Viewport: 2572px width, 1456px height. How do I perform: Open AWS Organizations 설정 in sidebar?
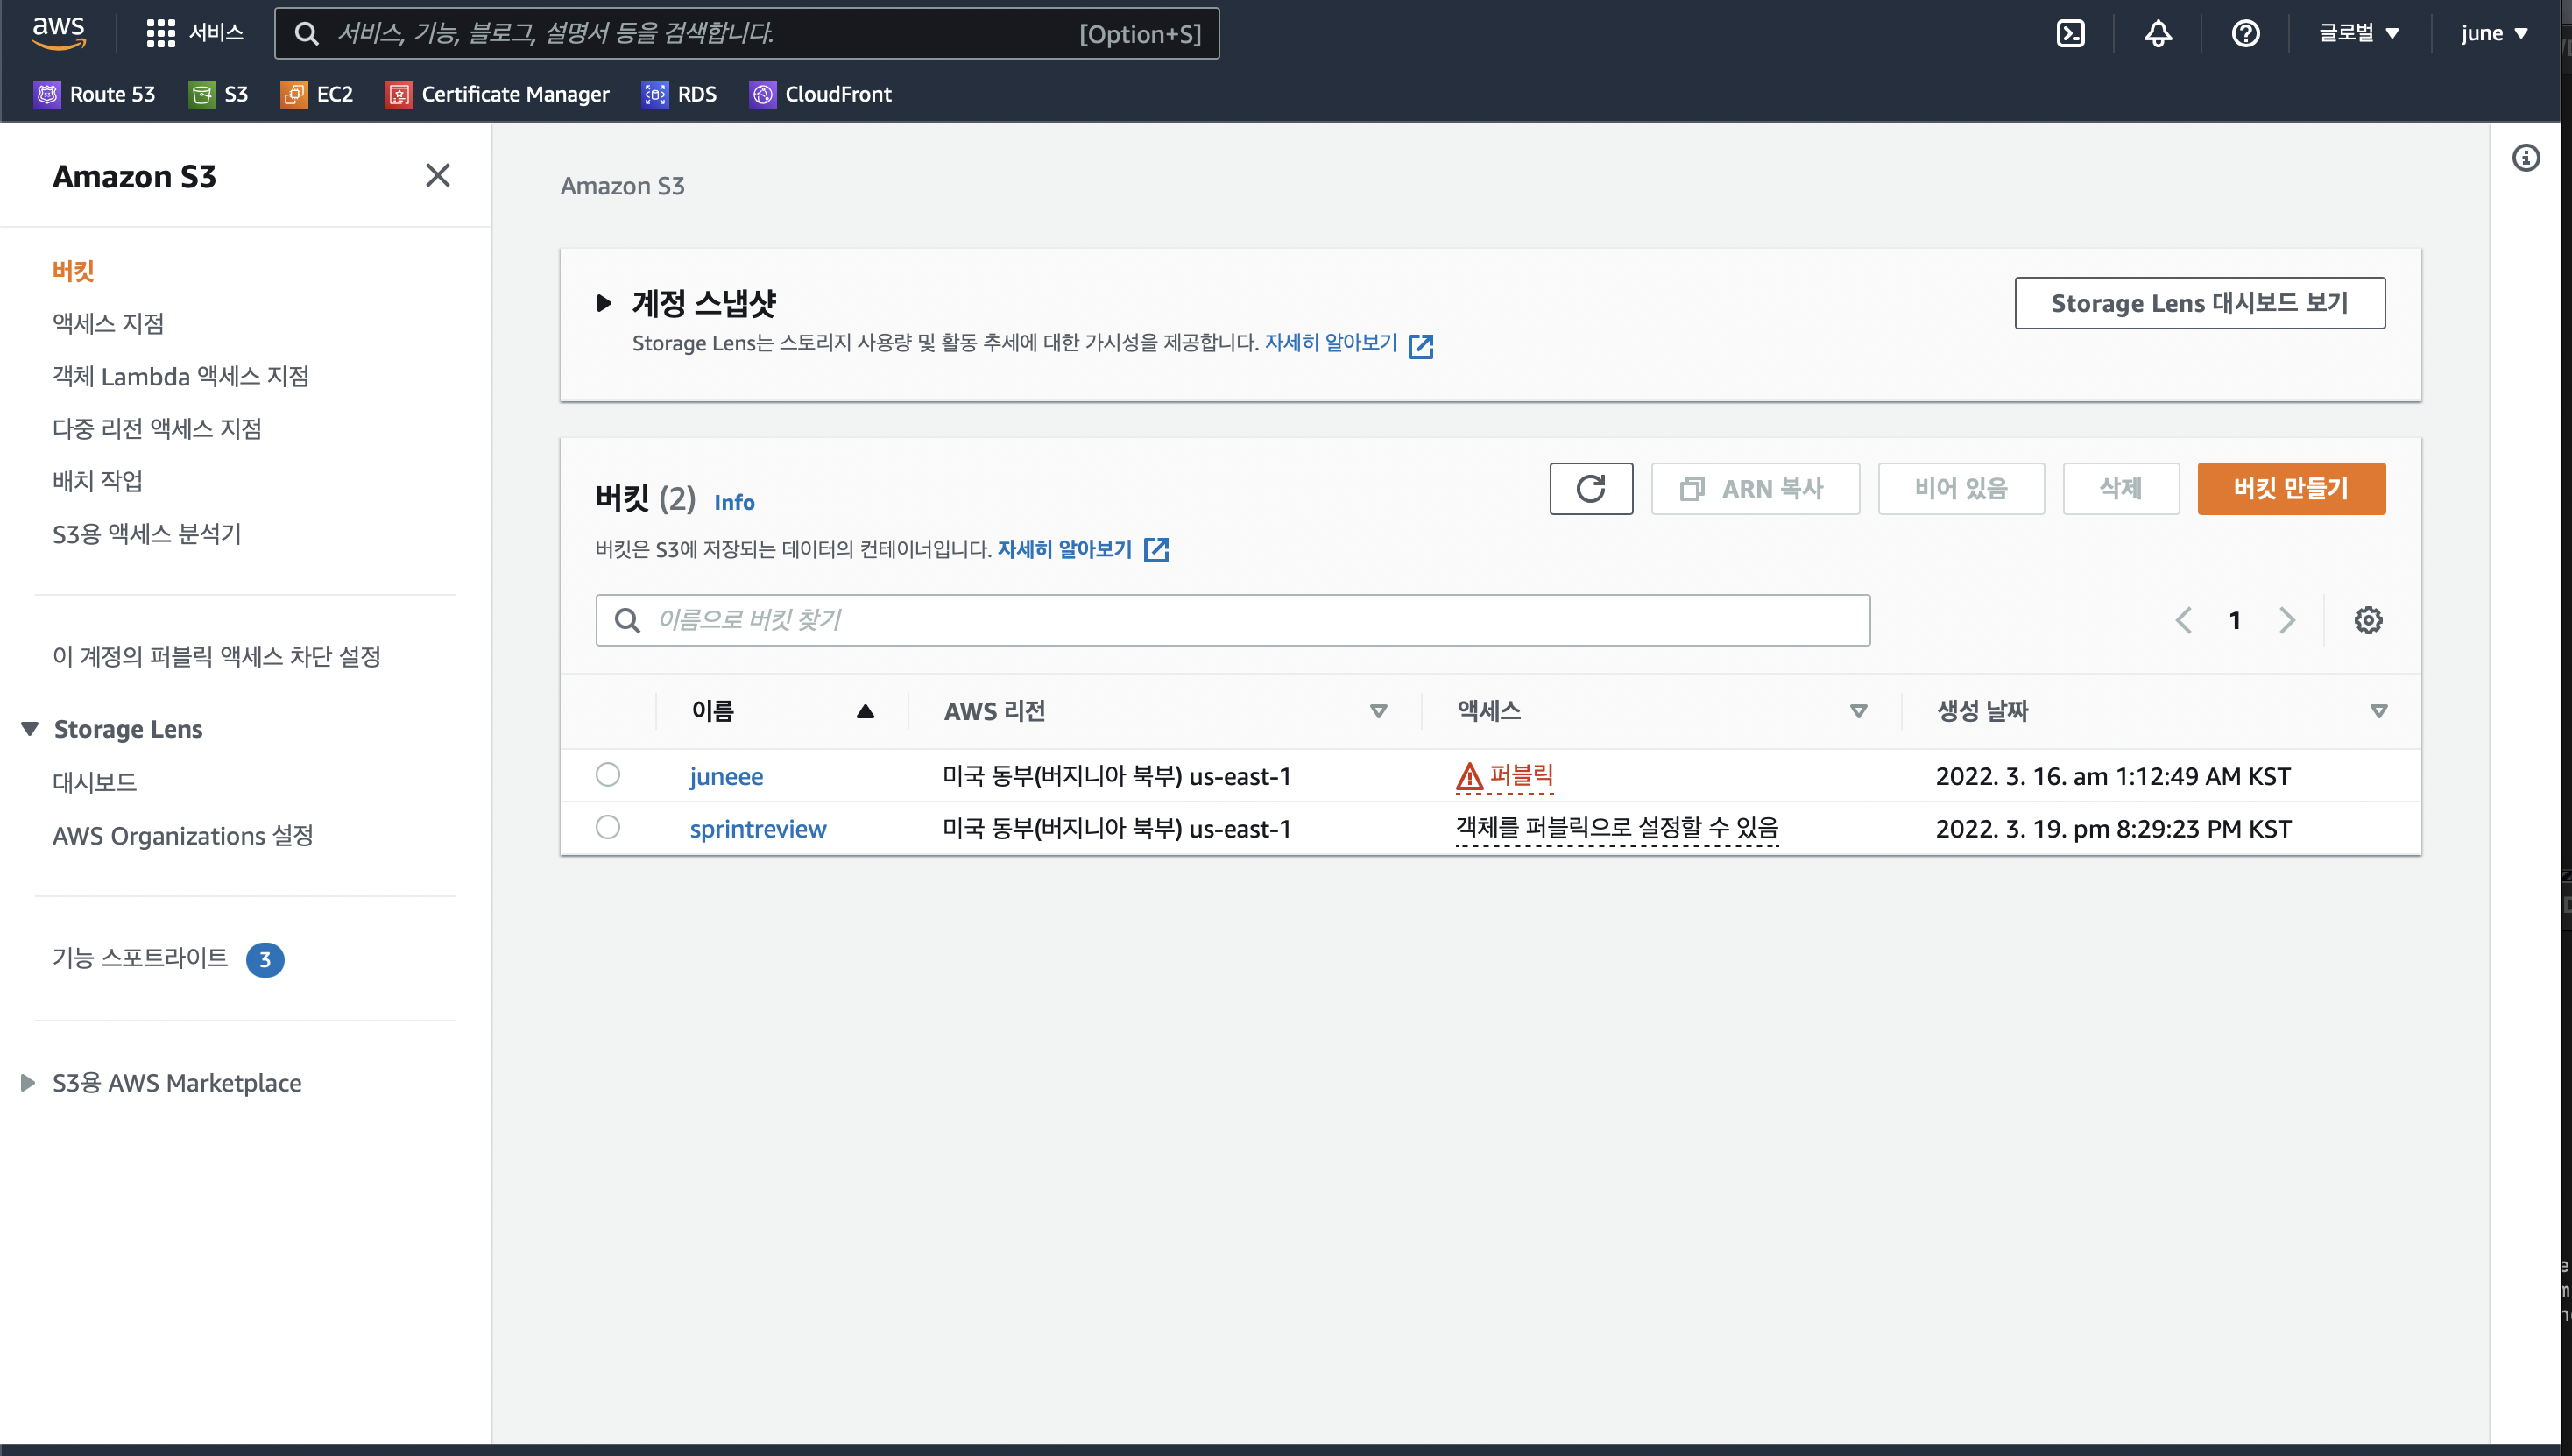click(x=183, y=835)
